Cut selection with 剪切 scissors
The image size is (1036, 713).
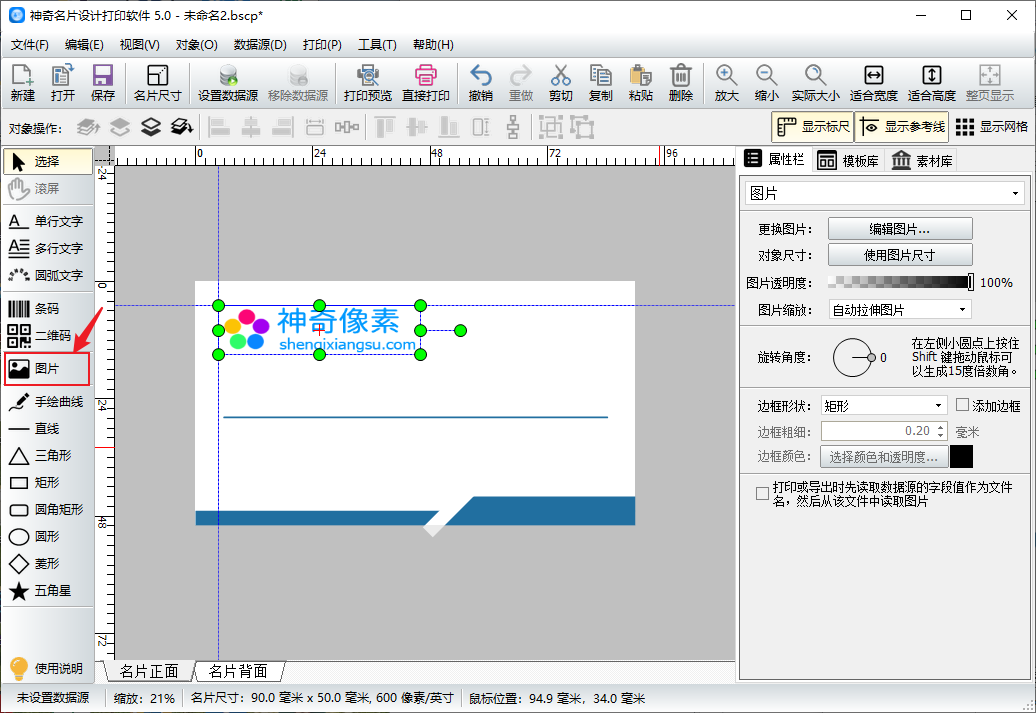(x=560, y=83)
